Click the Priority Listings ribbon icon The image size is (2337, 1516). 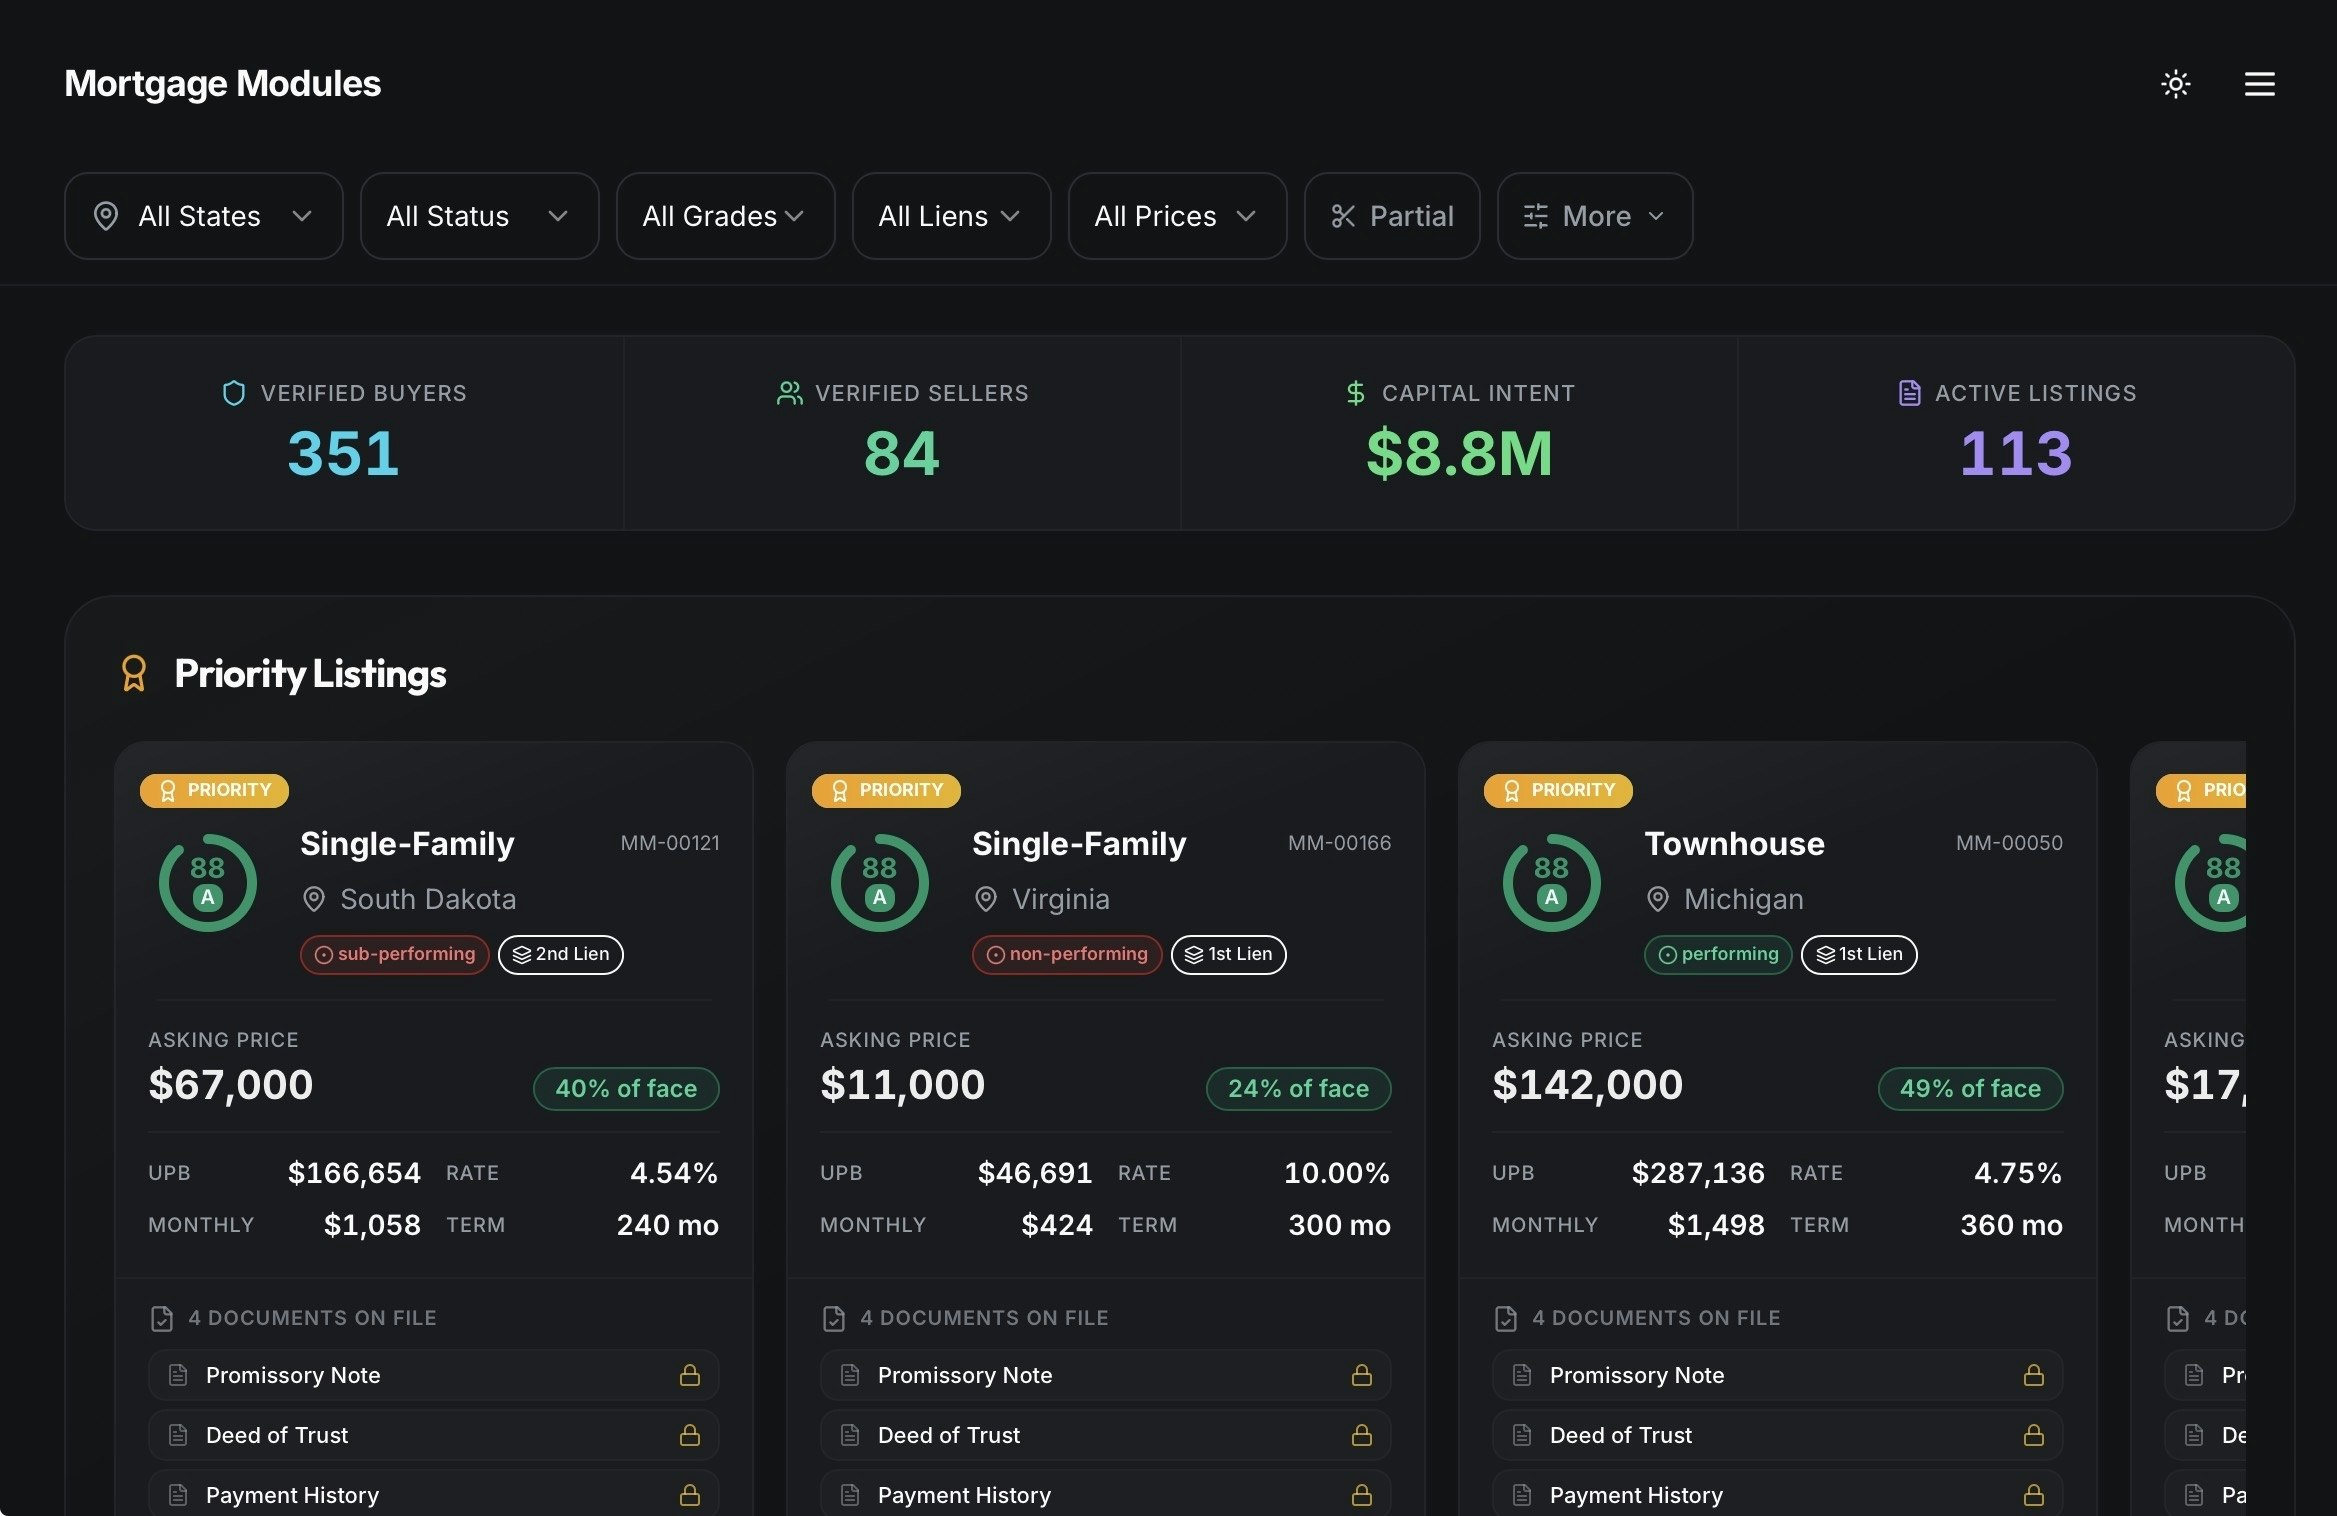[x=134, y=674]
